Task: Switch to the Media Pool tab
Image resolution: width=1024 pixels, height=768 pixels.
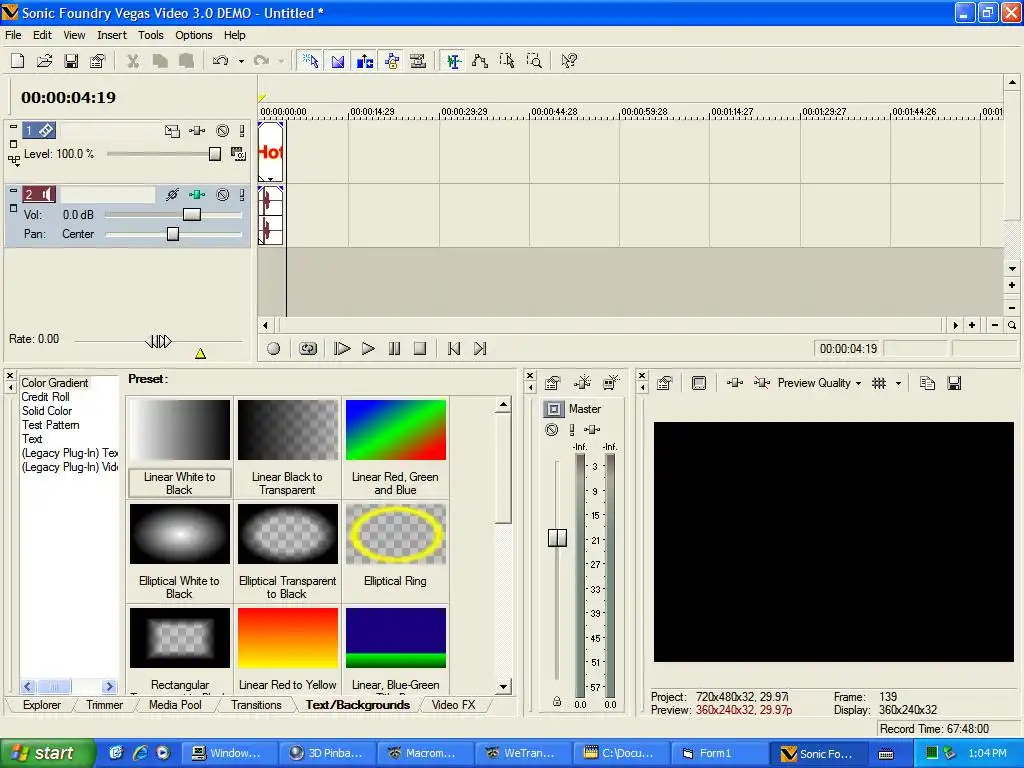Action: 175,705
